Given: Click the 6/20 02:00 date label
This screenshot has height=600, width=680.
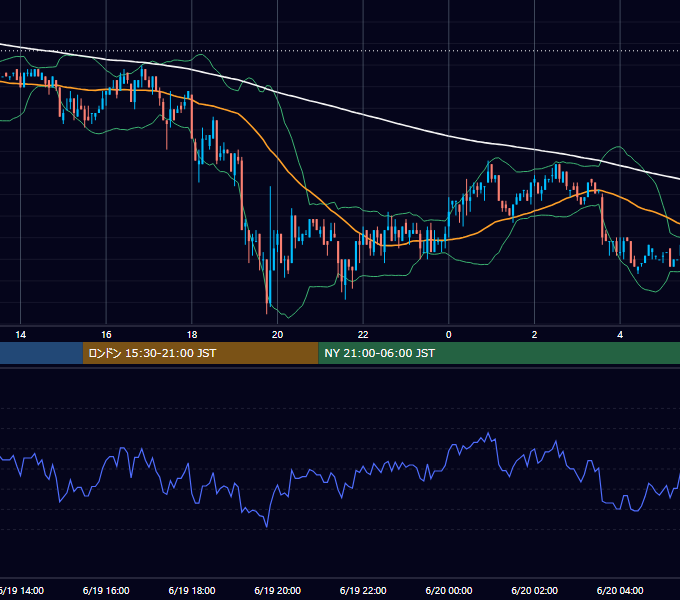Looking at the screenshot, I should click(534, 590).
